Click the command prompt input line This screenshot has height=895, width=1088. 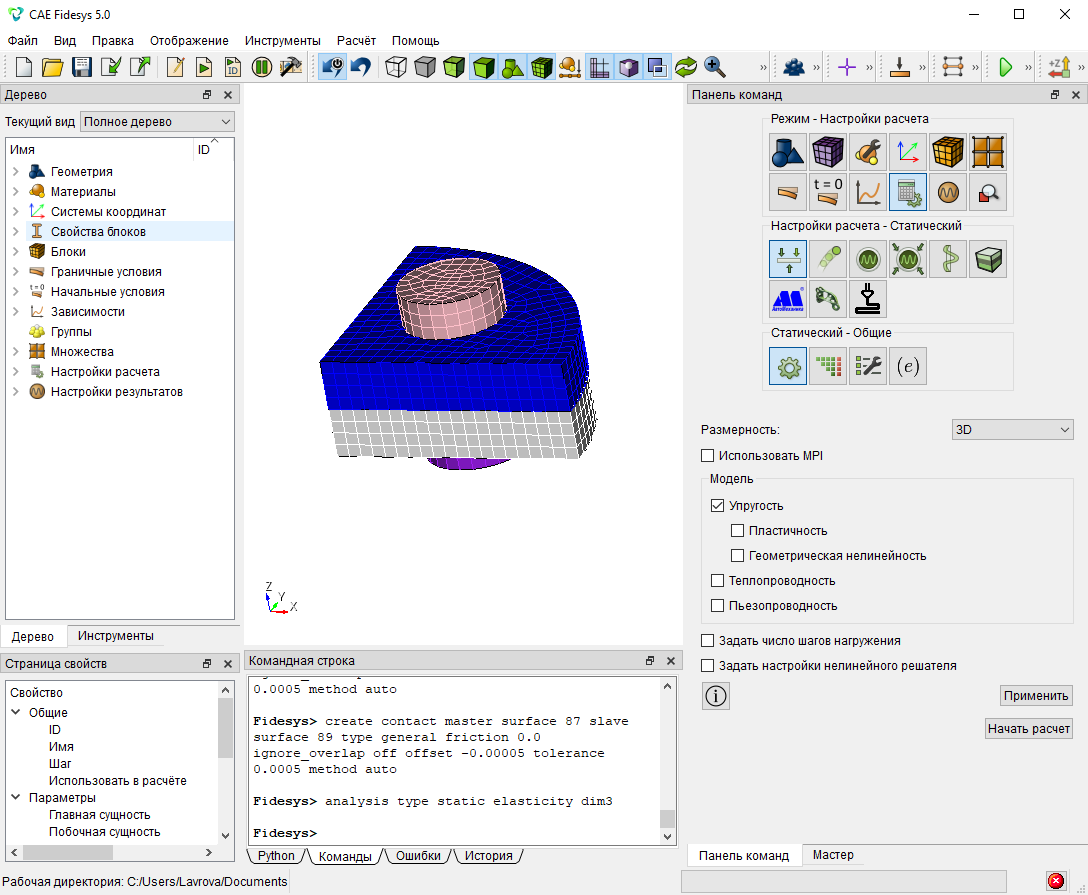(x=454, y=833)
